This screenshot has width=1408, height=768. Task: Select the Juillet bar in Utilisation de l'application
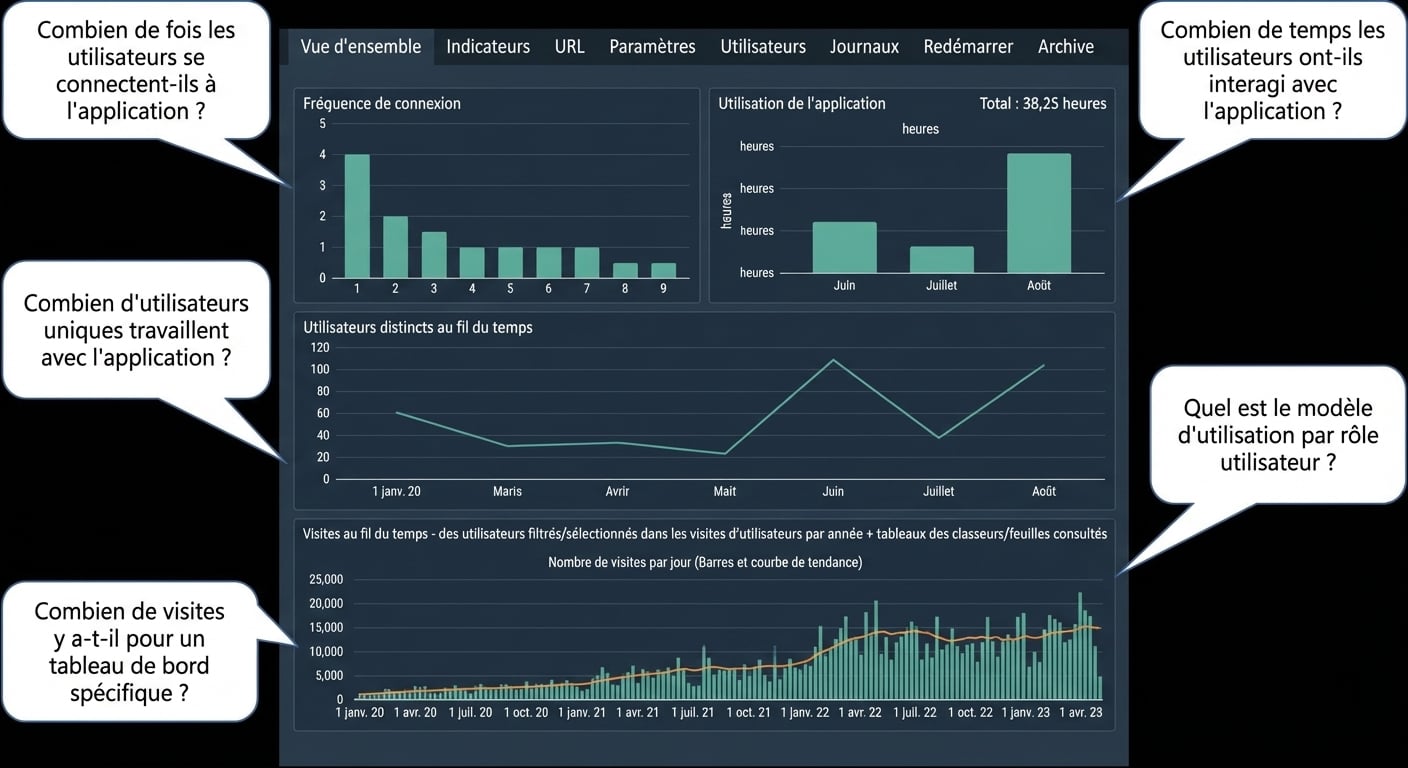pyautogui.click(x=941, y=260)
